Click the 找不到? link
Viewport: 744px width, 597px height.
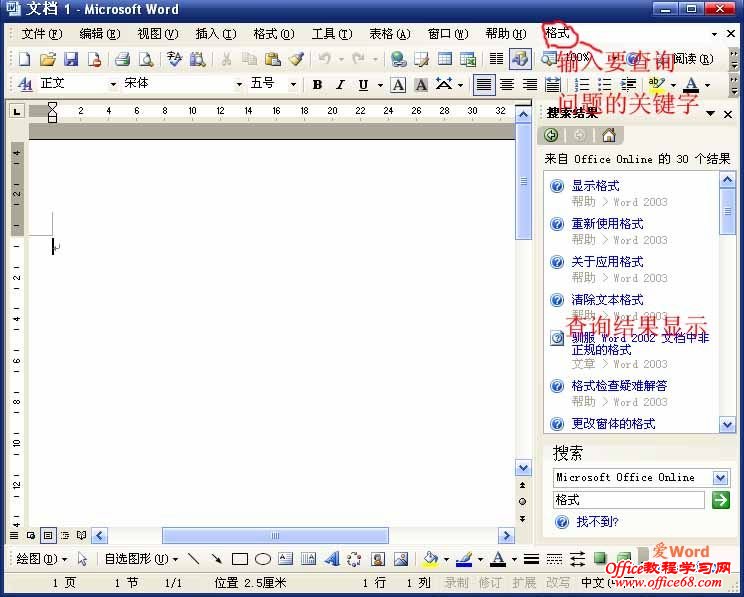pyautogui.click(x=597, y=522)
